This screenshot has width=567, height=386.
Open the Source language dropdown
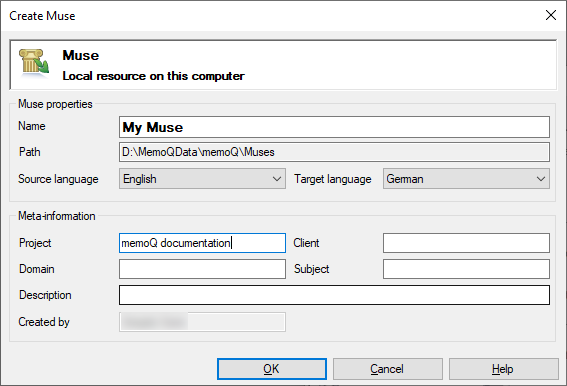point(202,179)
